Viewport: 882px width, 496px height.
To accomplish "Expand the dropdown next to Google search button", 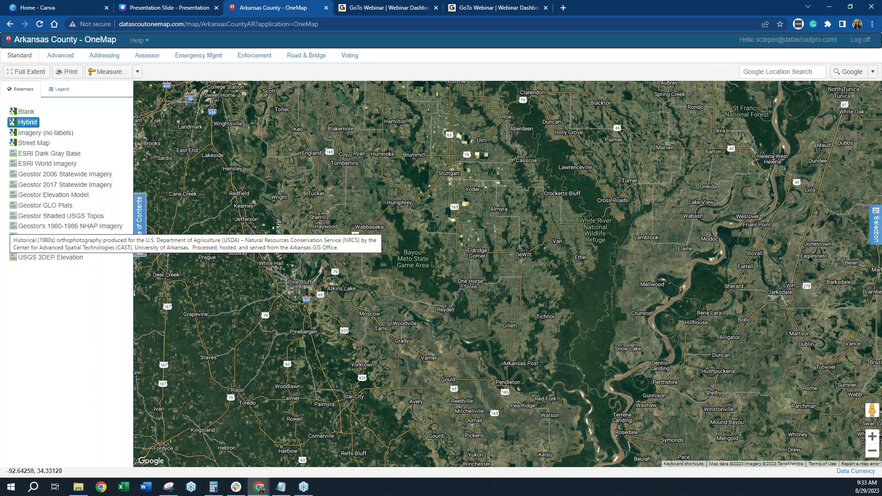I will 872,71.
